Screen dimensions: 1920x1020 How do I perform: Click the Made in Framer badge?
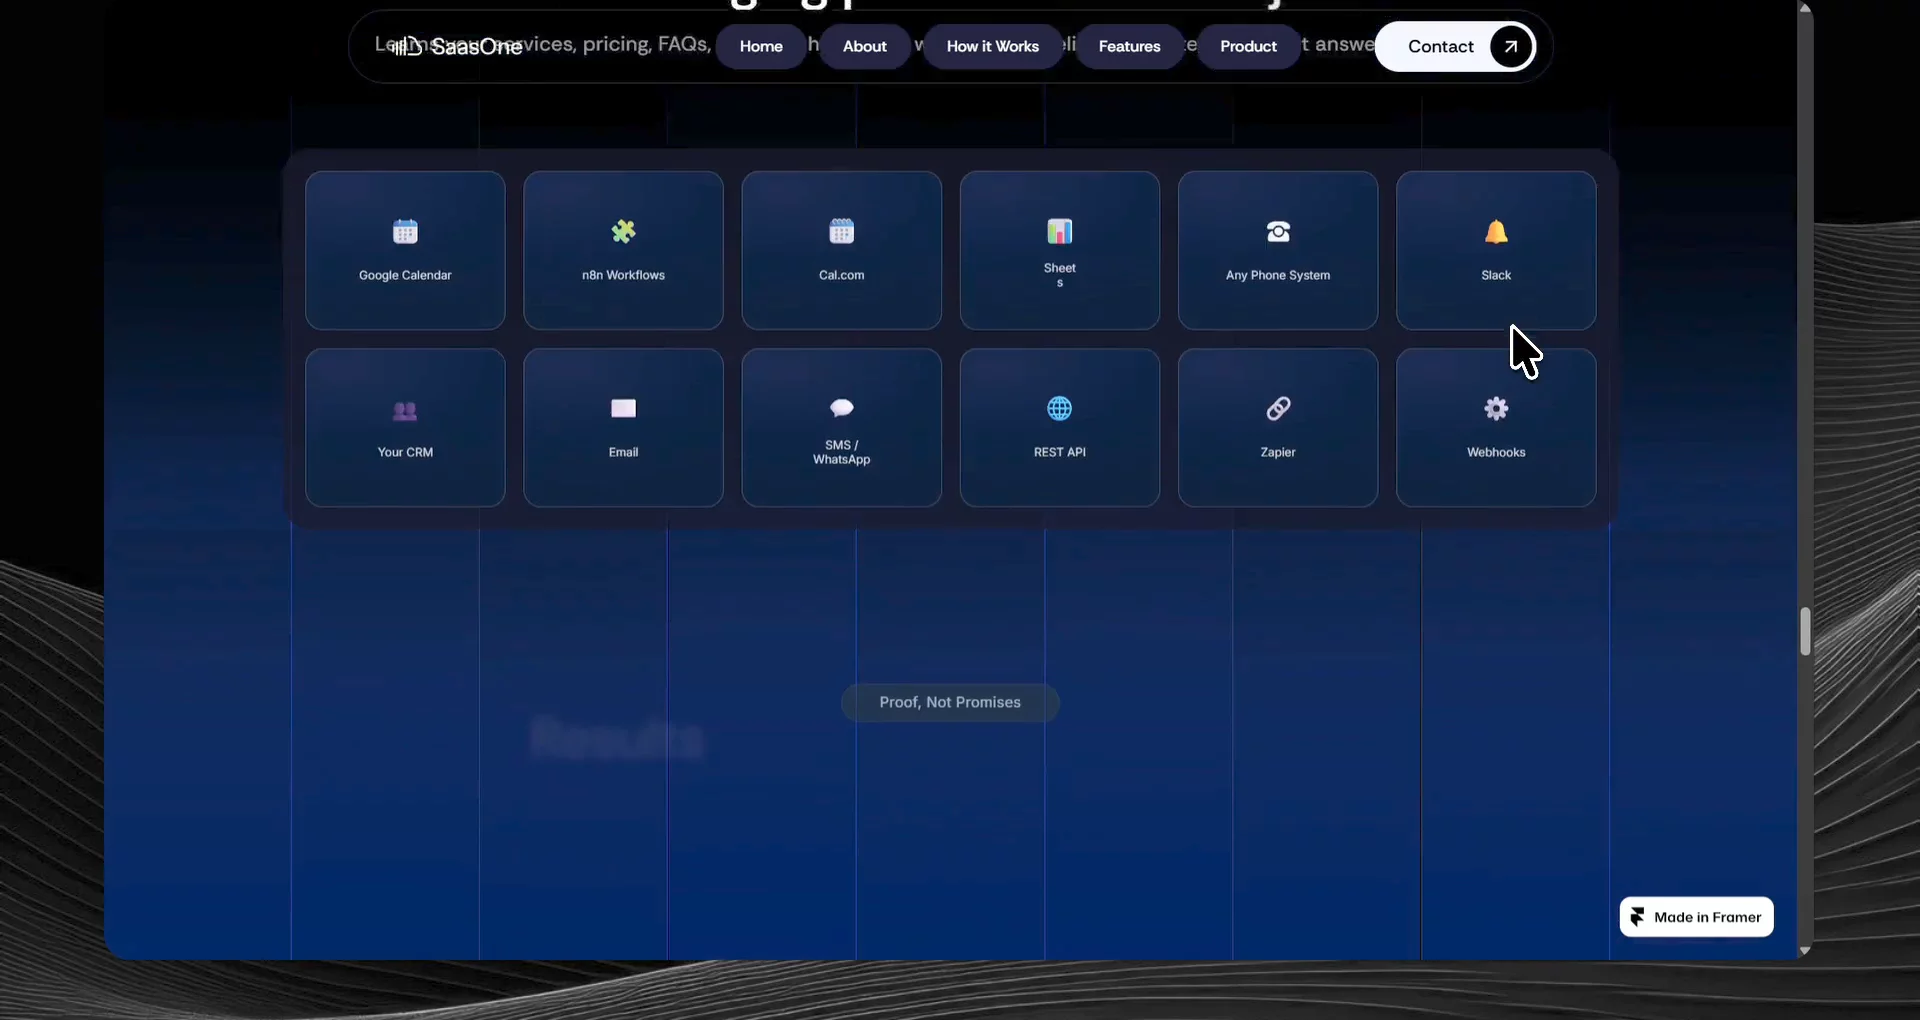pos(1697,917)
